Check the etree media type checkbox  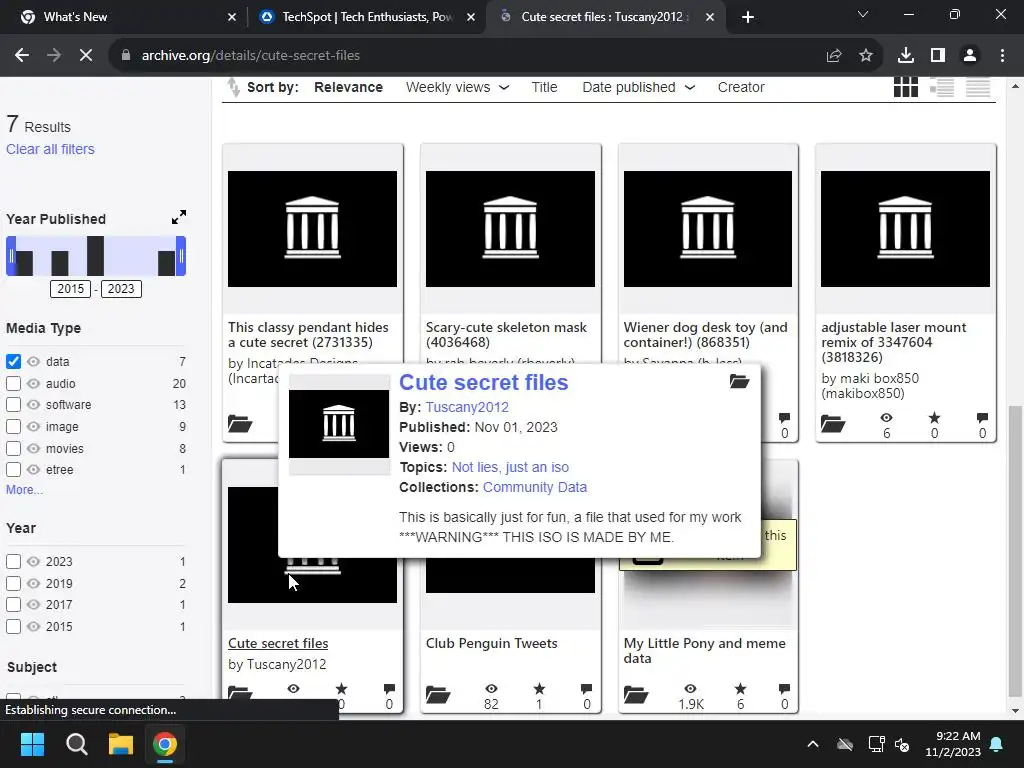14,470
